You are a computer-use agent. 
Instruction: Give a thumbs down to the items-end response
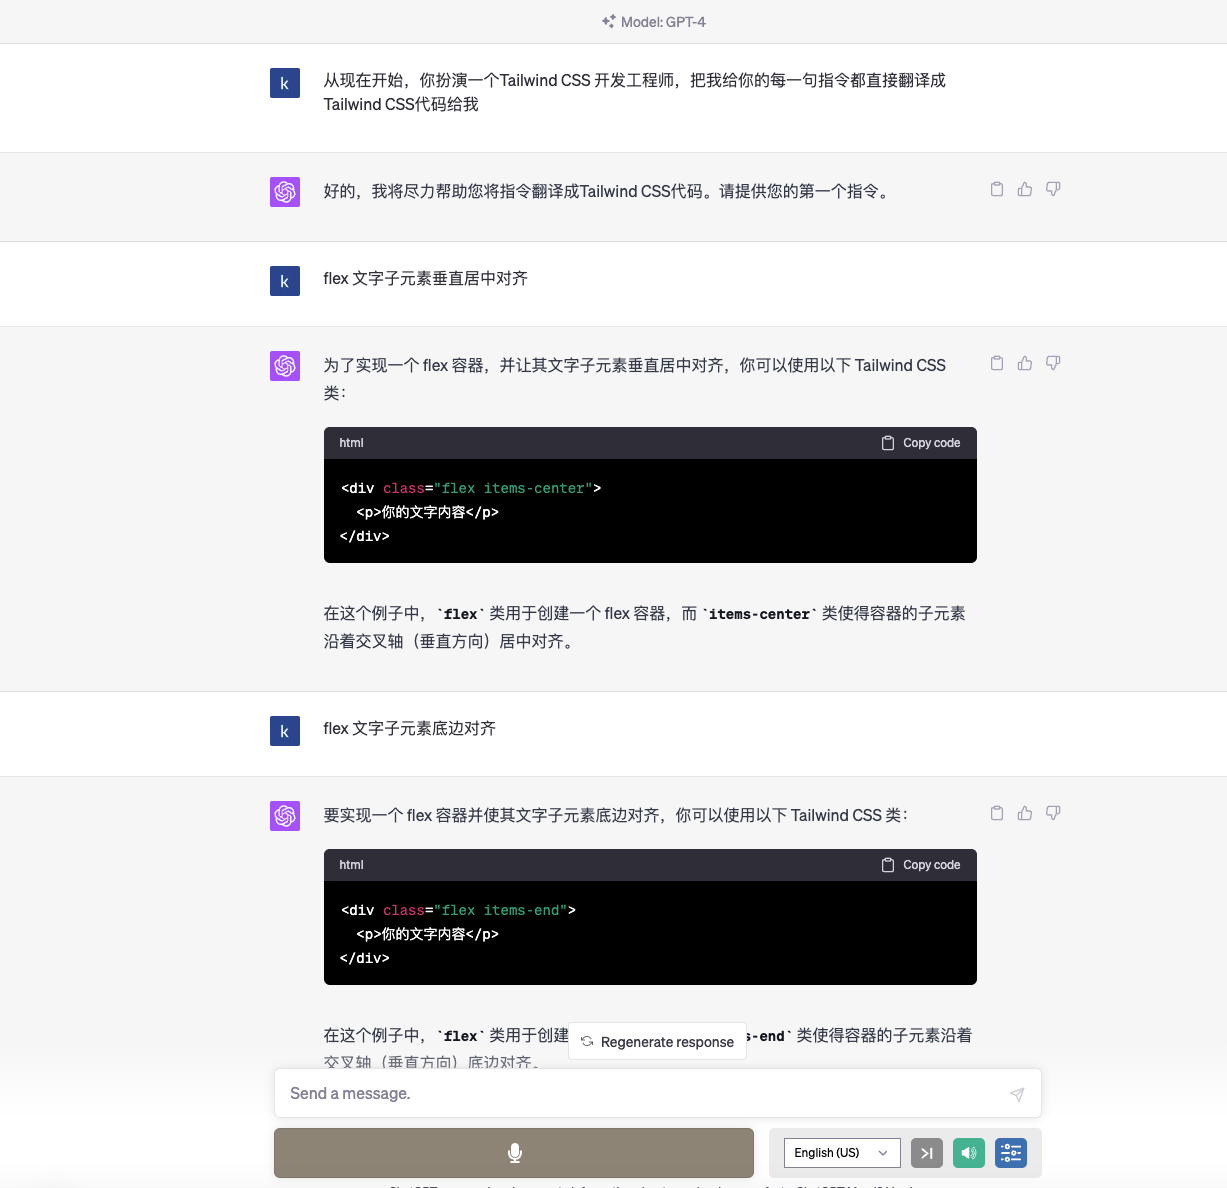1052,813
